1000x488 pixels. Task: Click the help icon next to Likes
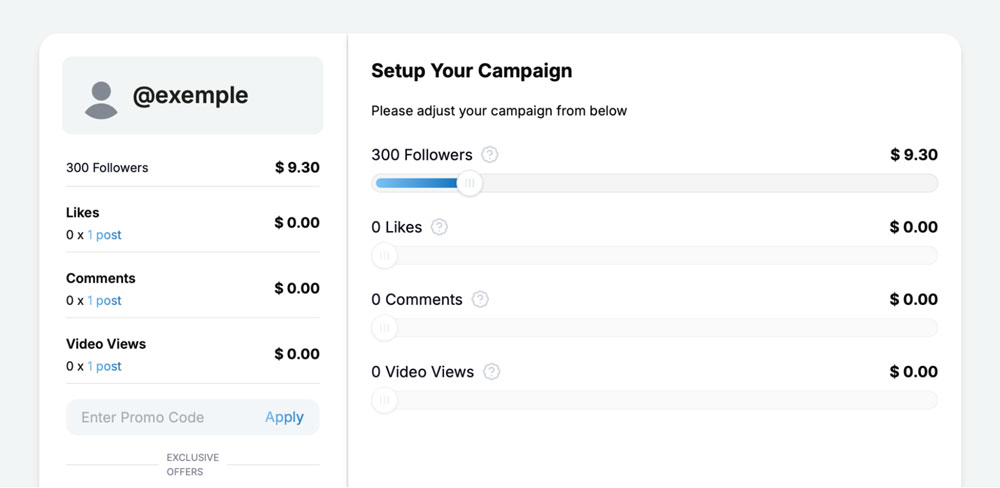click(x=439, y=227)
